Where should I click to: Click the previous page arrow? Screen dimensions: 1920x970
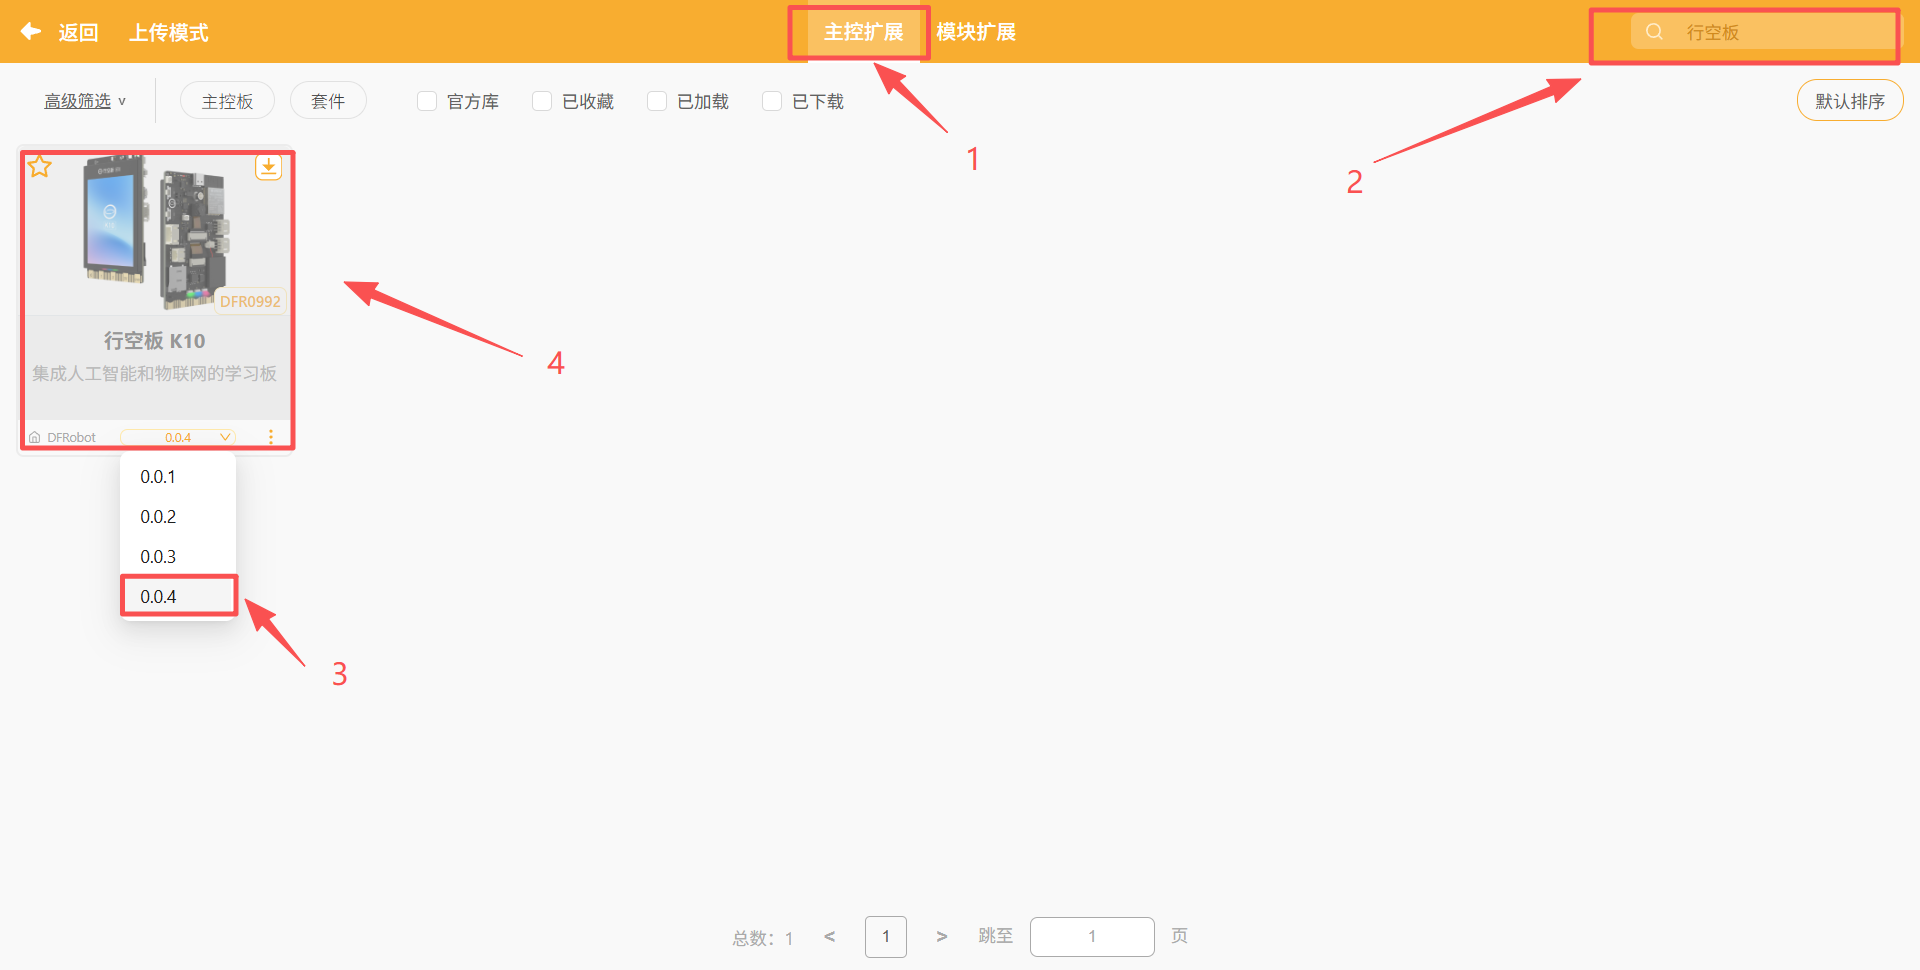tap(829, 936)
